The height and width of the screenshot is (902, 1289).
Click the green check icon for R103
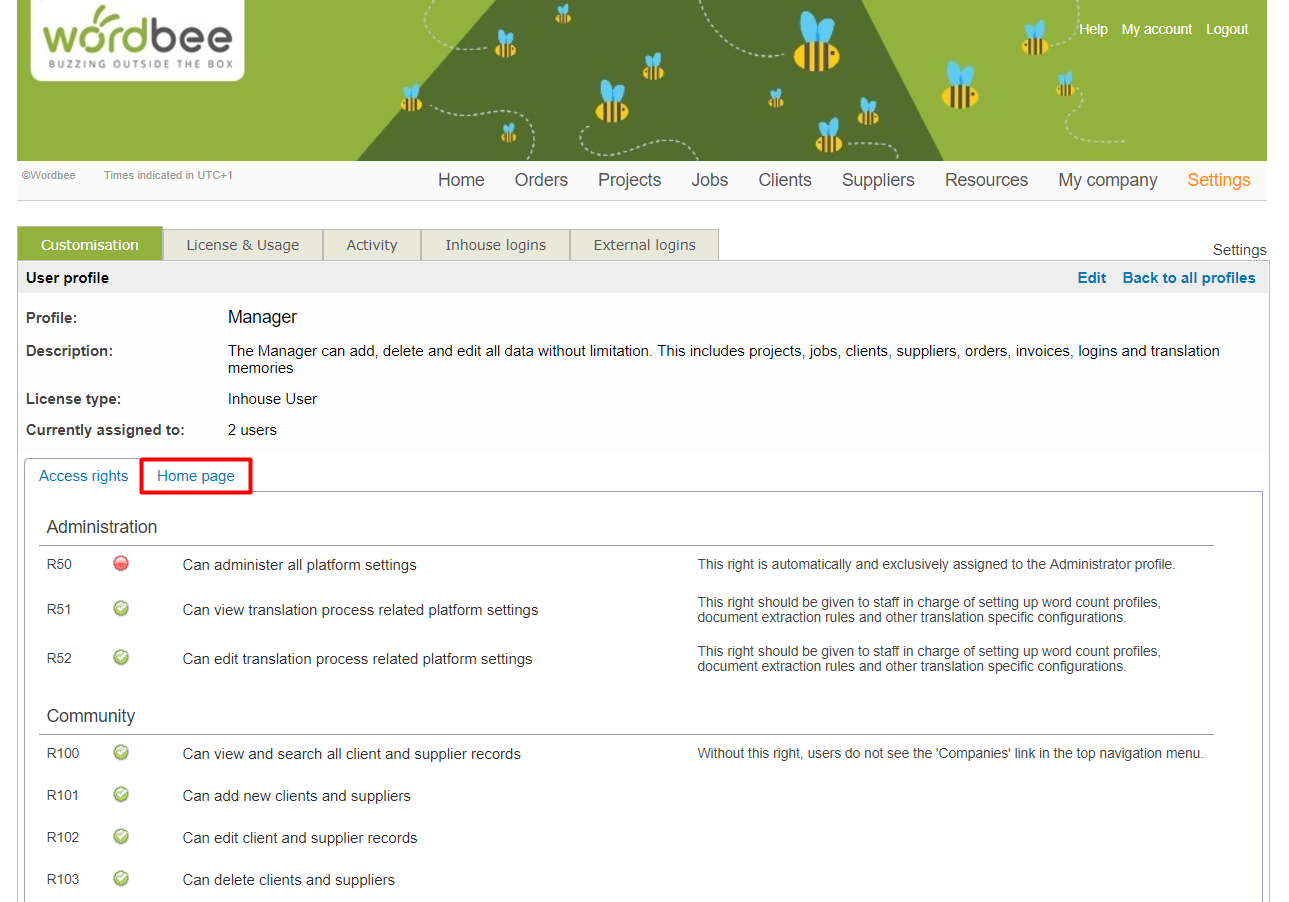point(121,878)
